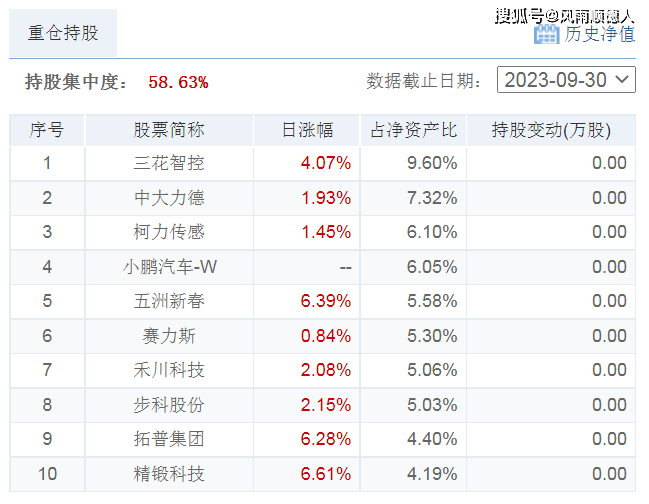Click the 三花智控 stock name
This screenshot has height=504, width=649.
coord(169,163)
